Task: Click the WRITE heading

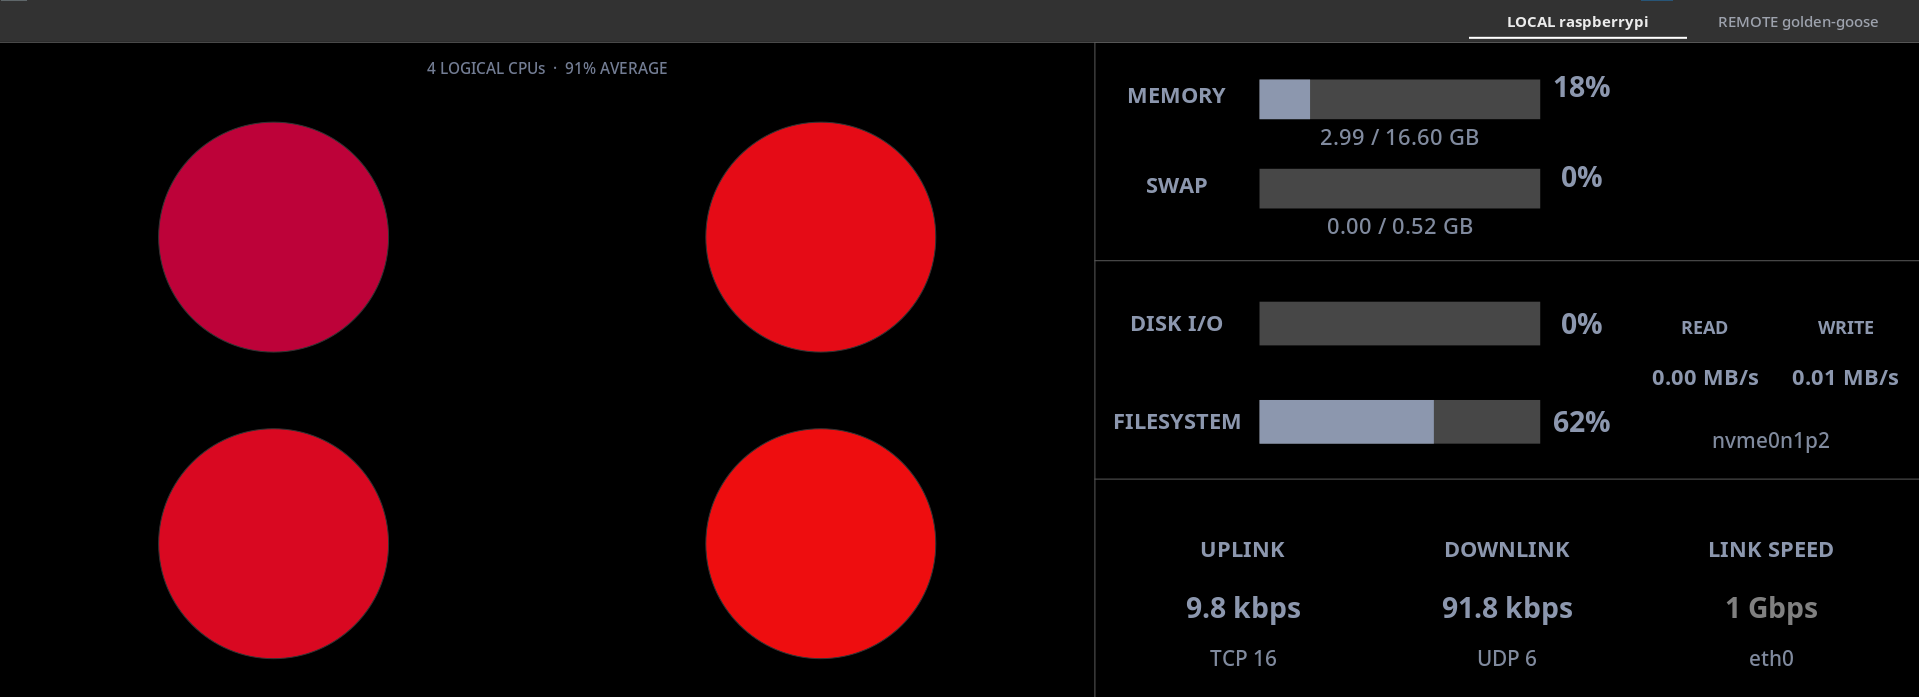Action: point(1845,328)
